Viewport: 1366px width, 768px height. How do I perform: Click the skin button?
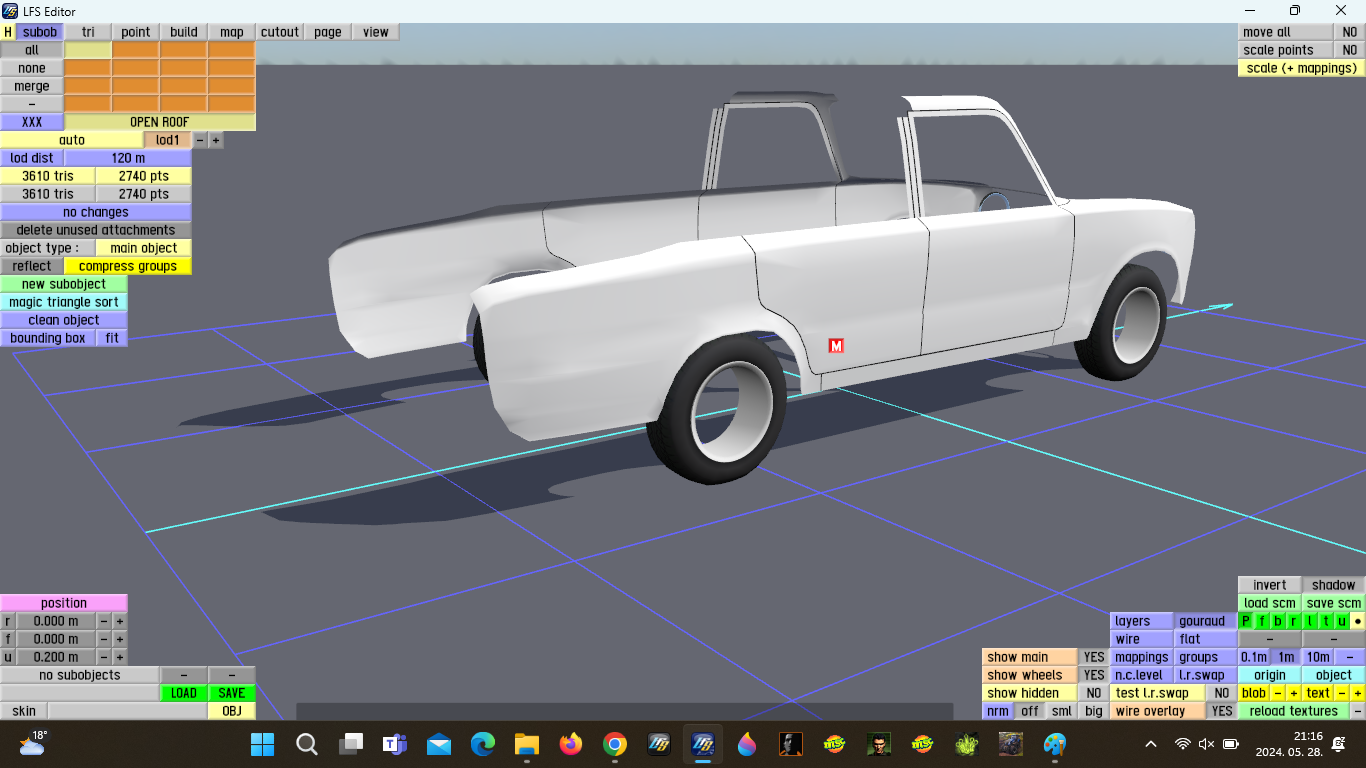[x=24, y=711]
